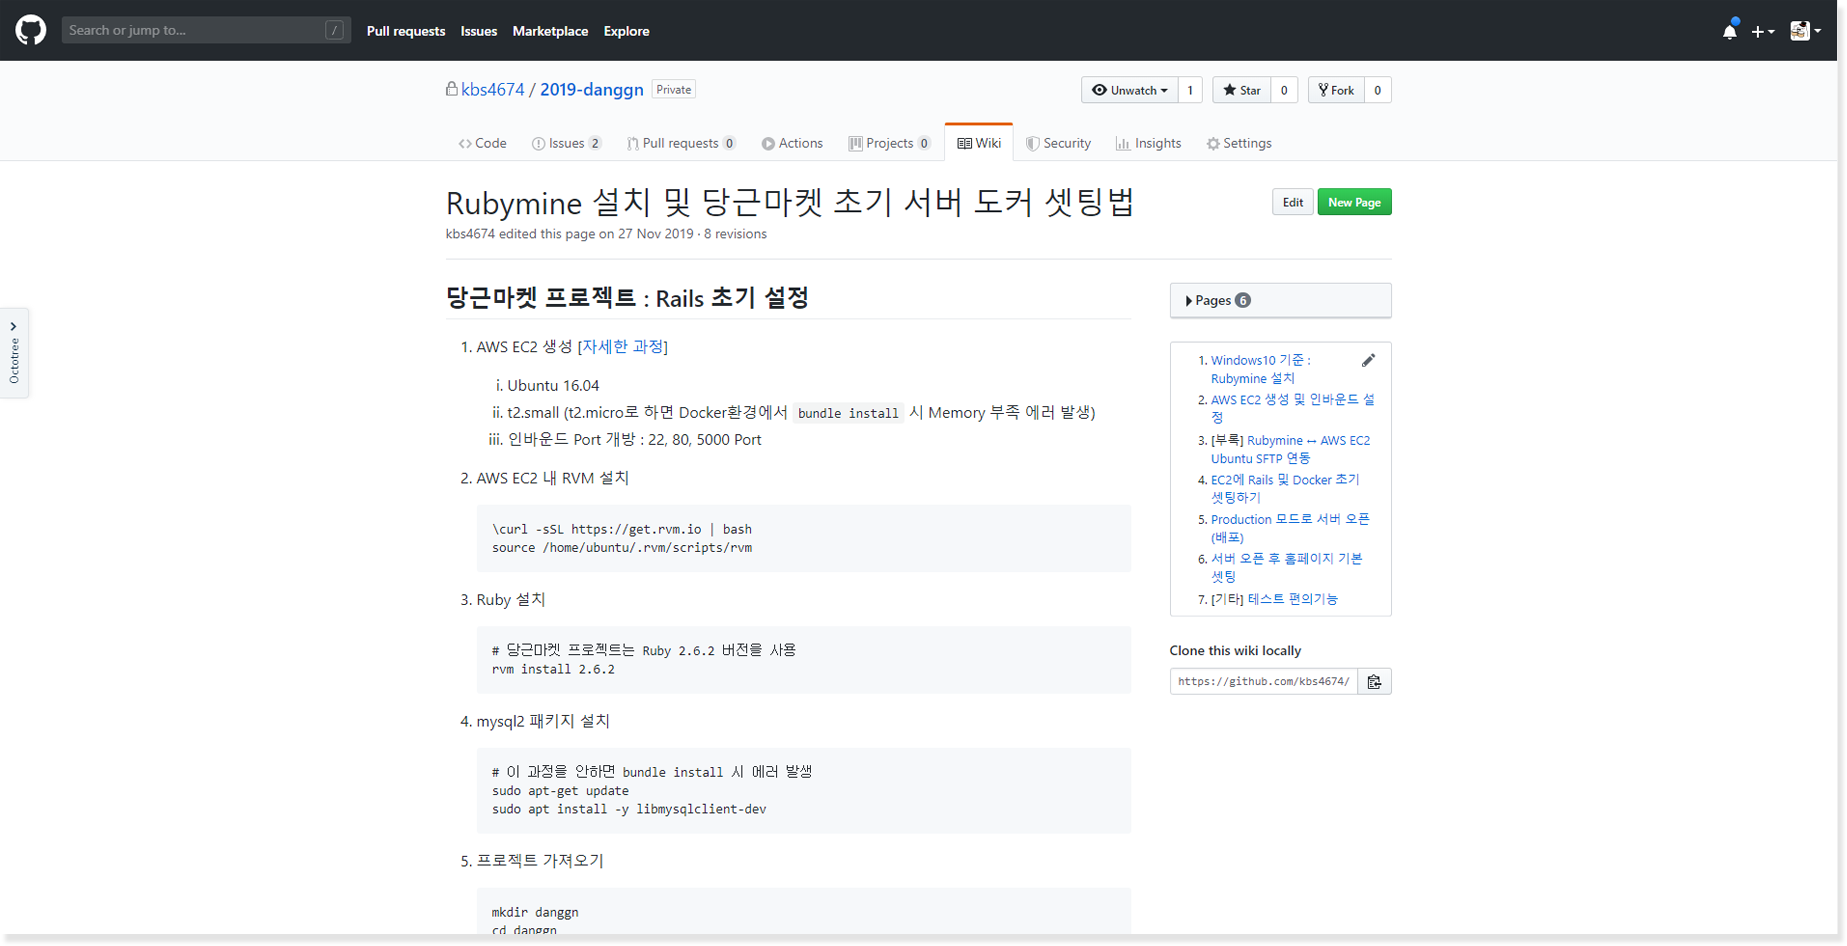Open Issues in the top navigation
Viewport: 1847px width, 946px height.
pos(479,31)
